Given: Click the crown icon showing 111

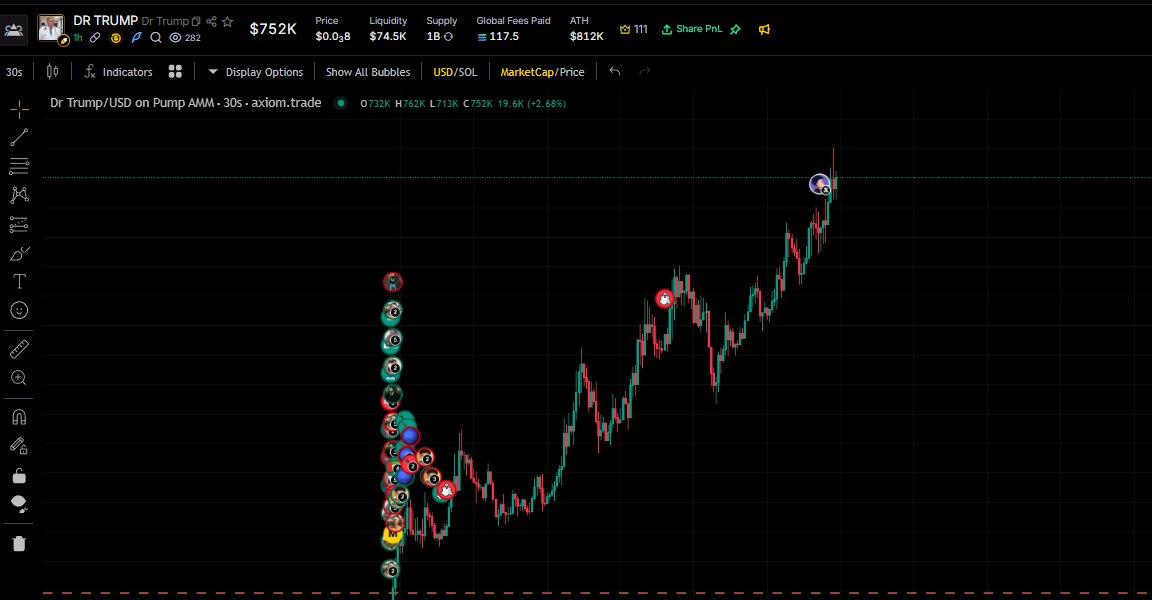Looking at the screenshot, I should [x=633, y=29].
